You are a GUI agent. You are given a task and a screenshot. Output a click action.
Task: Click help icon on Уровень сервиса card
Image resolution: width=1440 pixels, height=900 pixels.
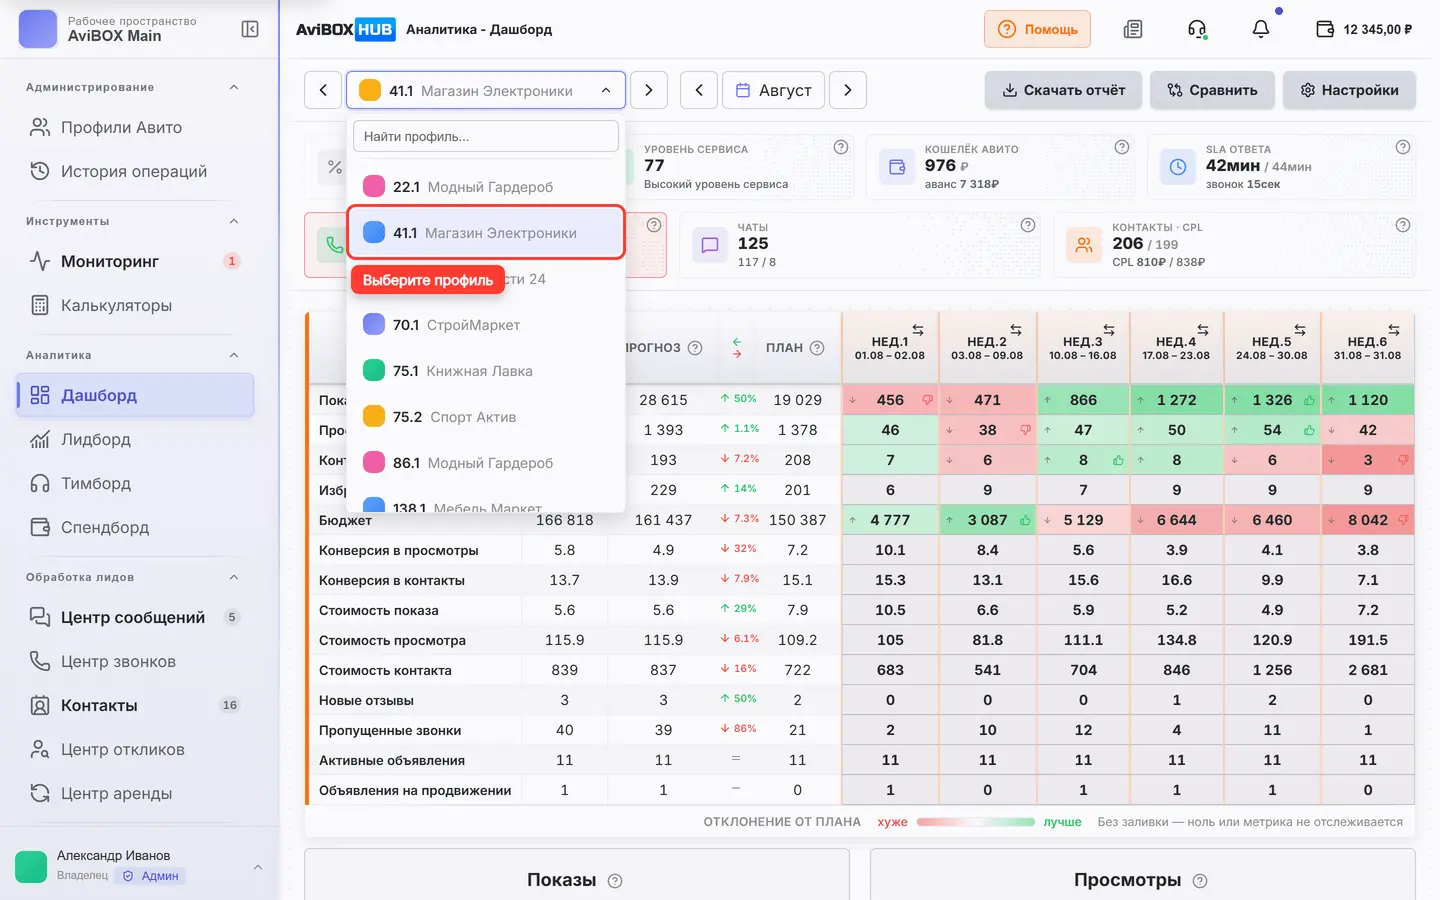coord(841,147)
